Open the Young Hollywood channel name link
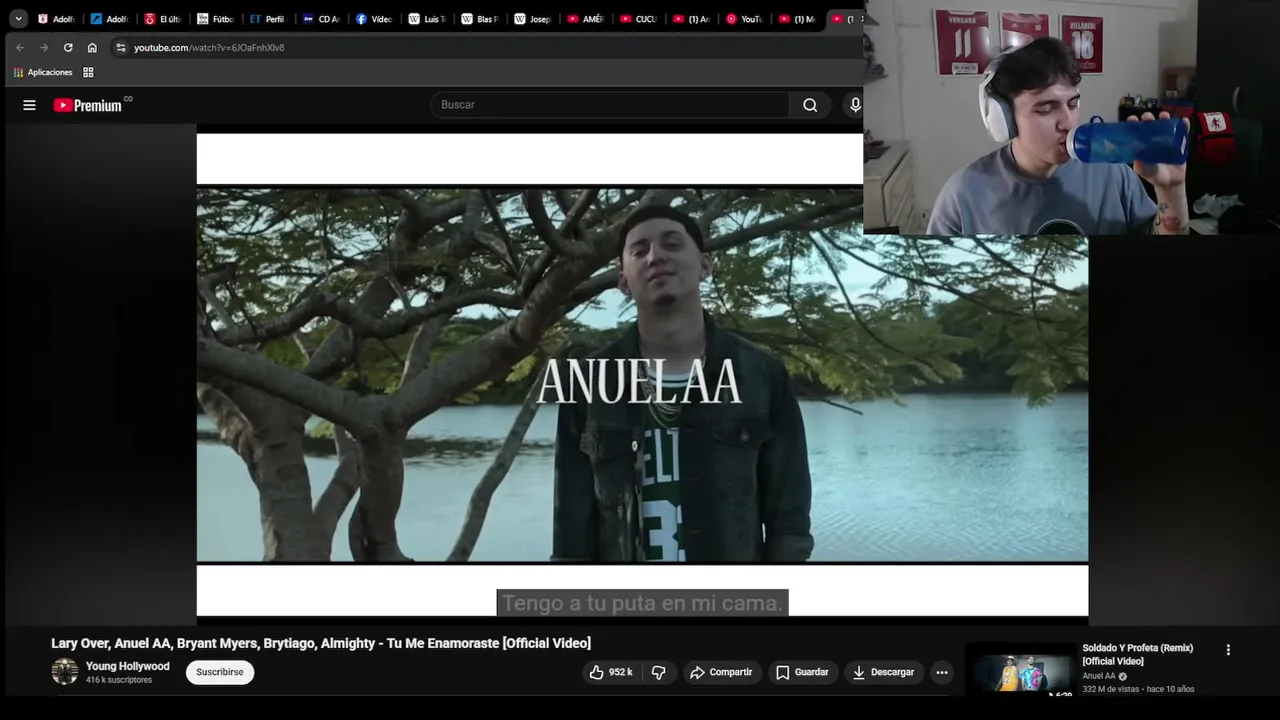Viewport: 1280px width, 720px height. coord(128,666)
